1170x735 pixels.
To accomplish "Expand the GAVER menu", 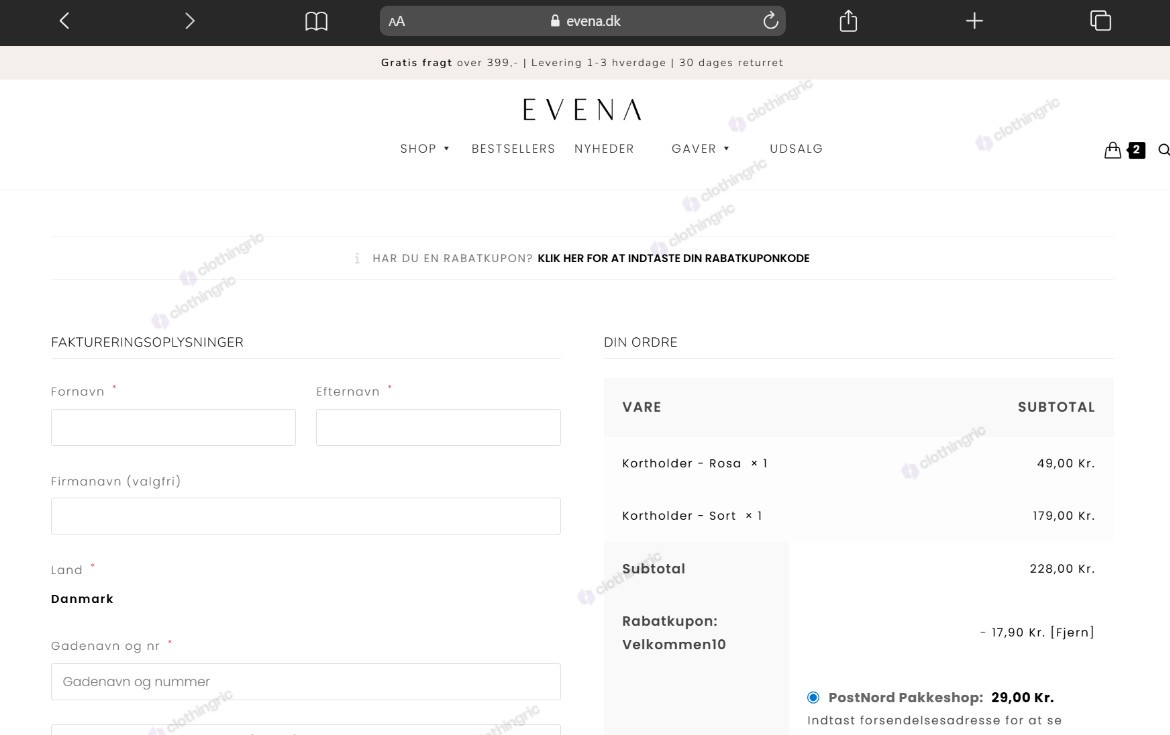I will pos(700,148).
